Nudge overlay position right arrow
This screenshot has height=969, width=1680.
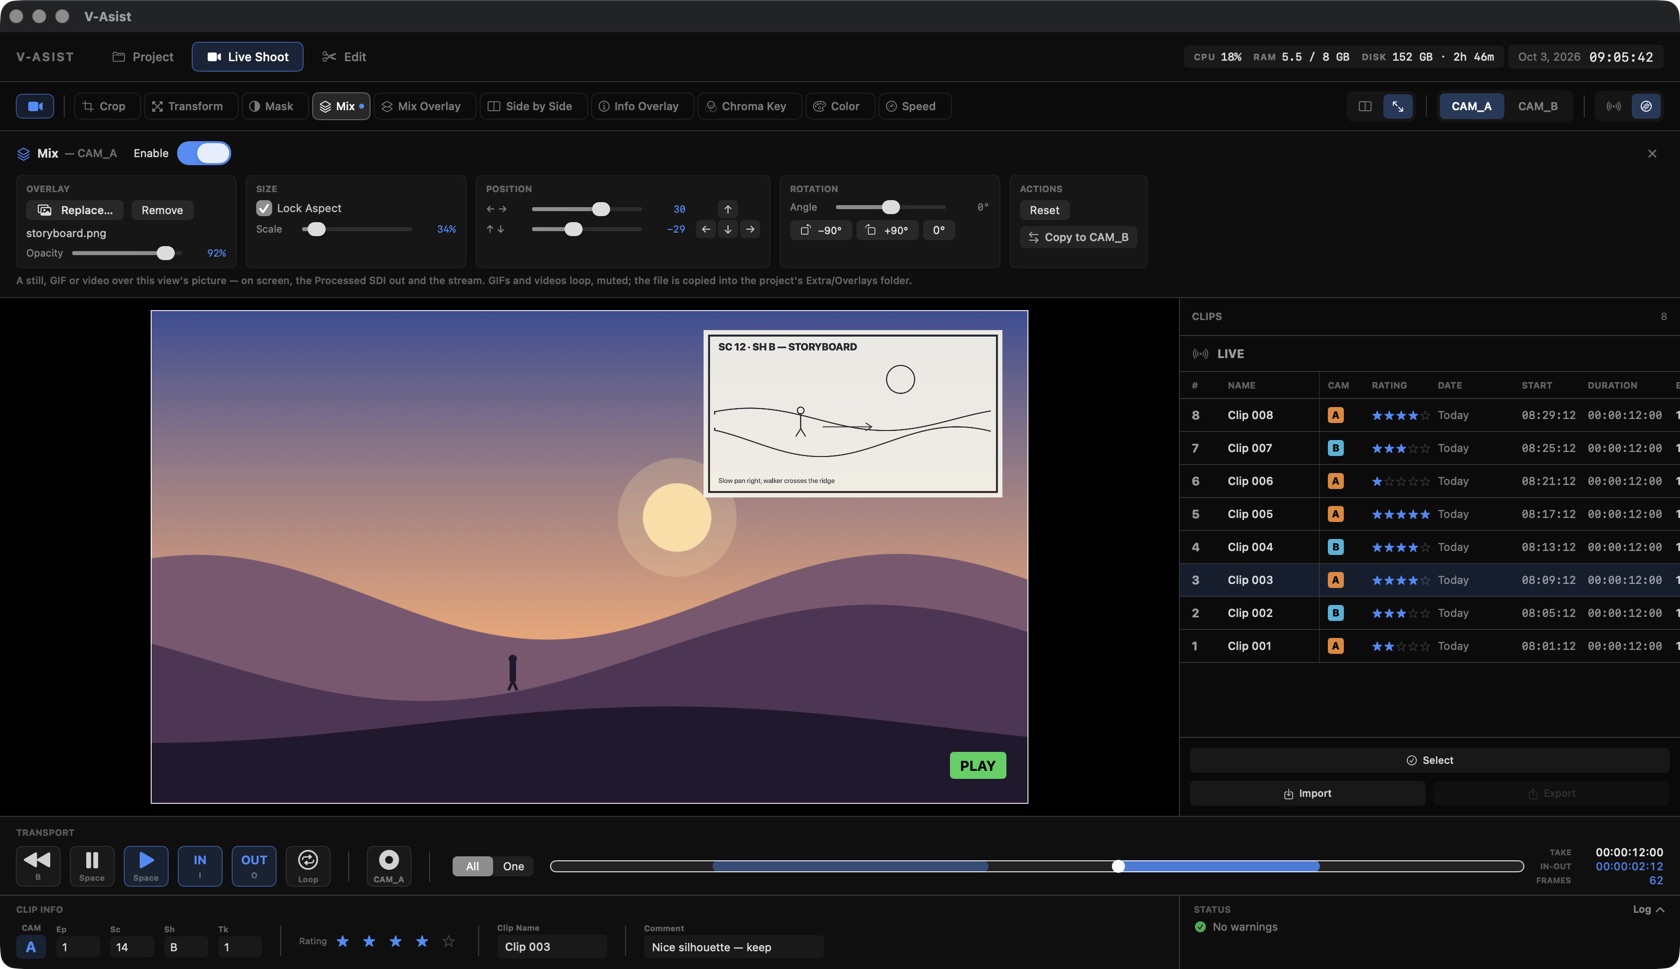[750, 230]
